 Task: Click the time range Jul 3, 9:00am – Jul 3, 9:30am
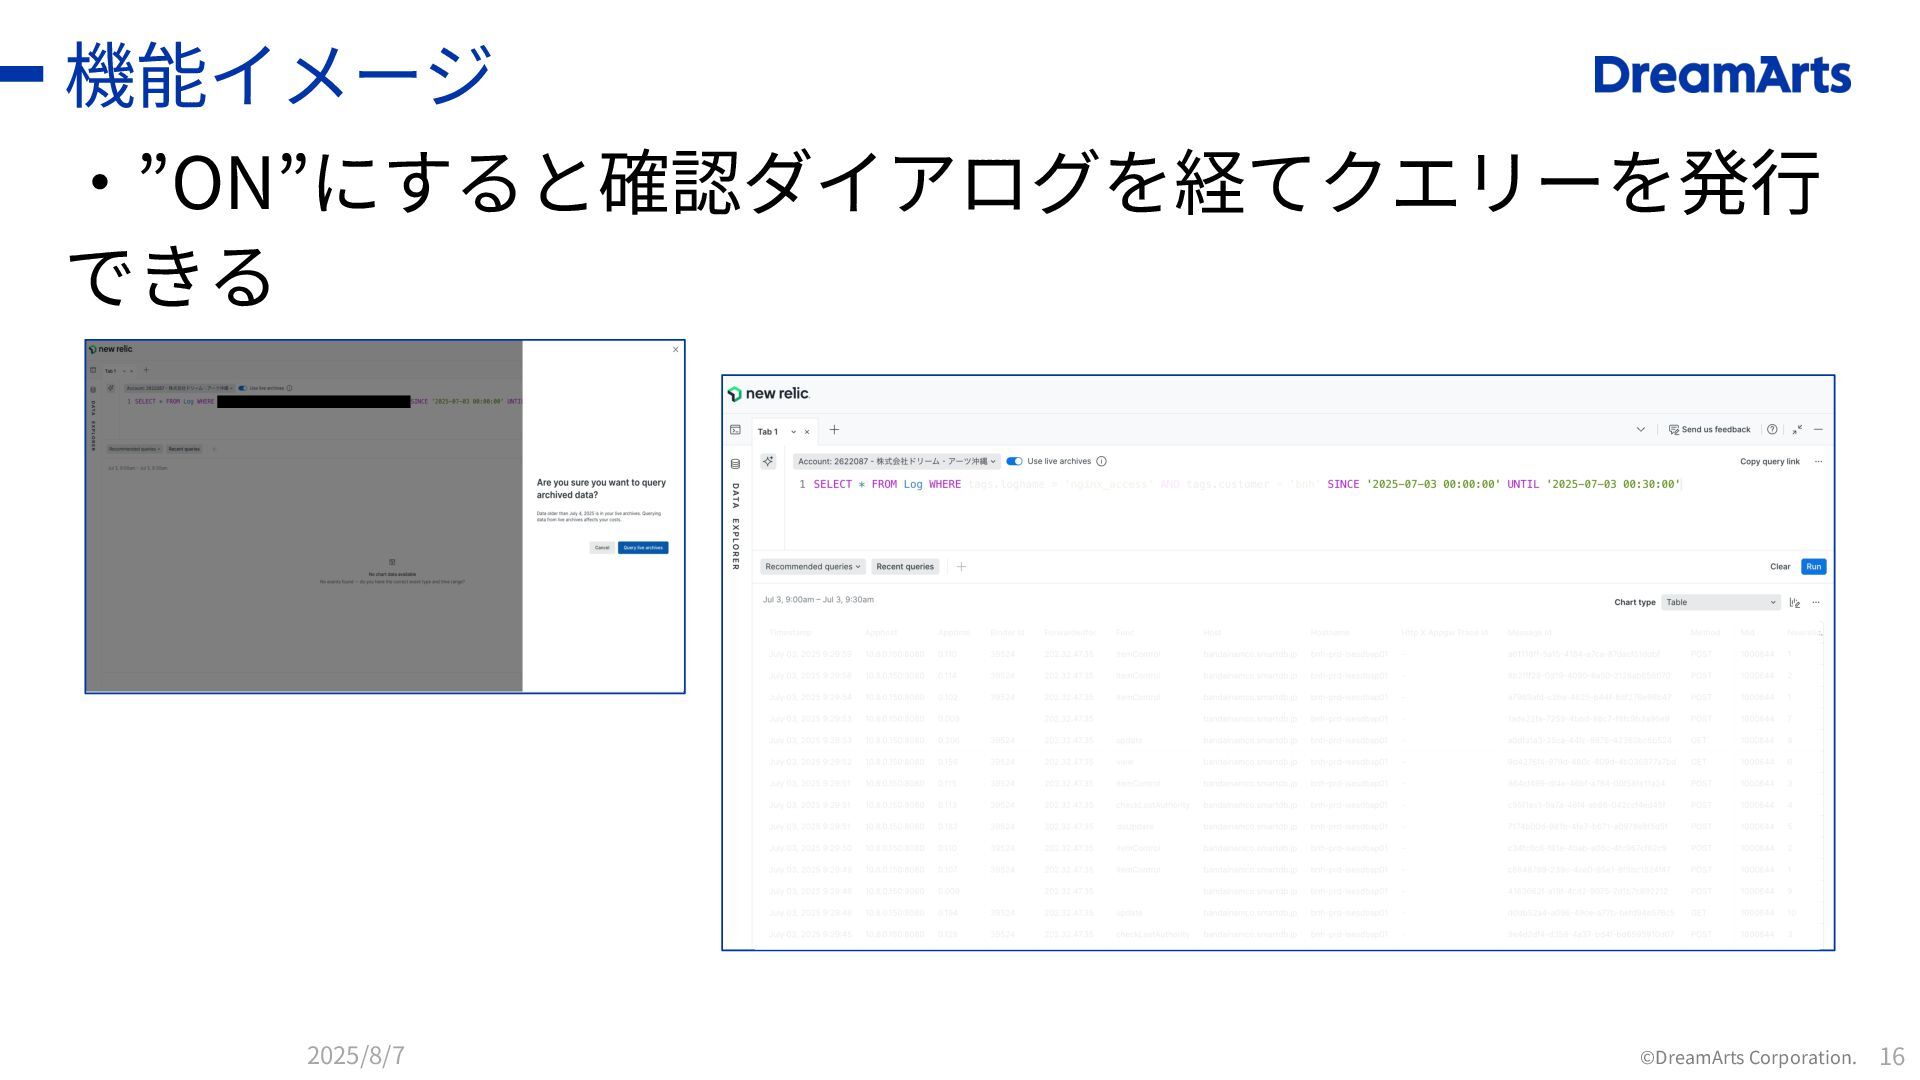click(818, 600)
